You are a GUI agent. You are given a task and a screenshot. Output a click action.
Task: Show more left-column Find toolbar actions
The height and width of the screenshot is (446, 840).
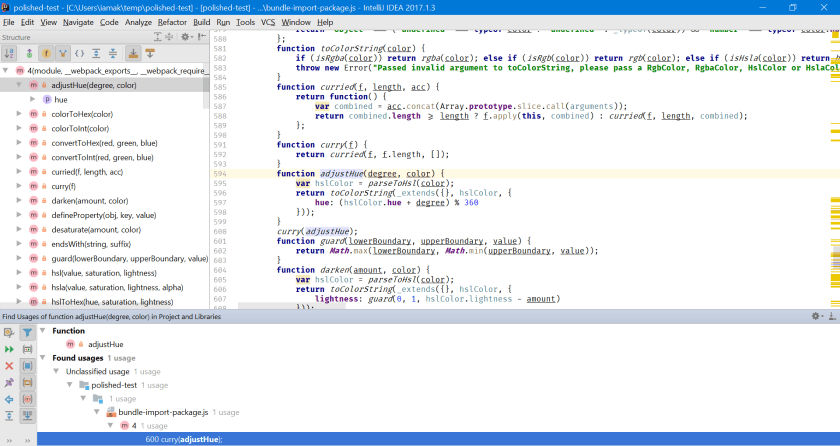click(x=9, y=440)
